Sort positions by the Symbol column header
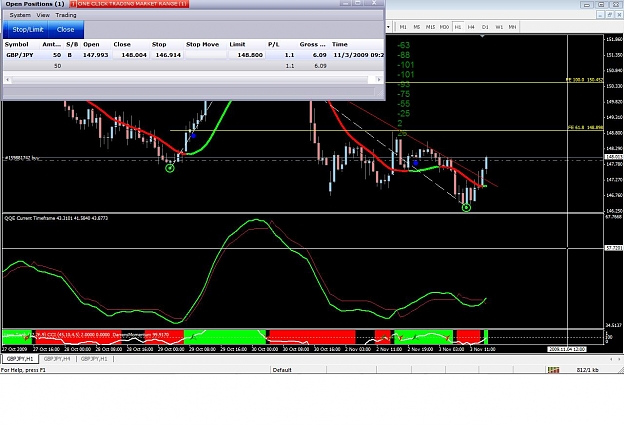This screenshot has width=625, height=425. click(x=16, y=44)
